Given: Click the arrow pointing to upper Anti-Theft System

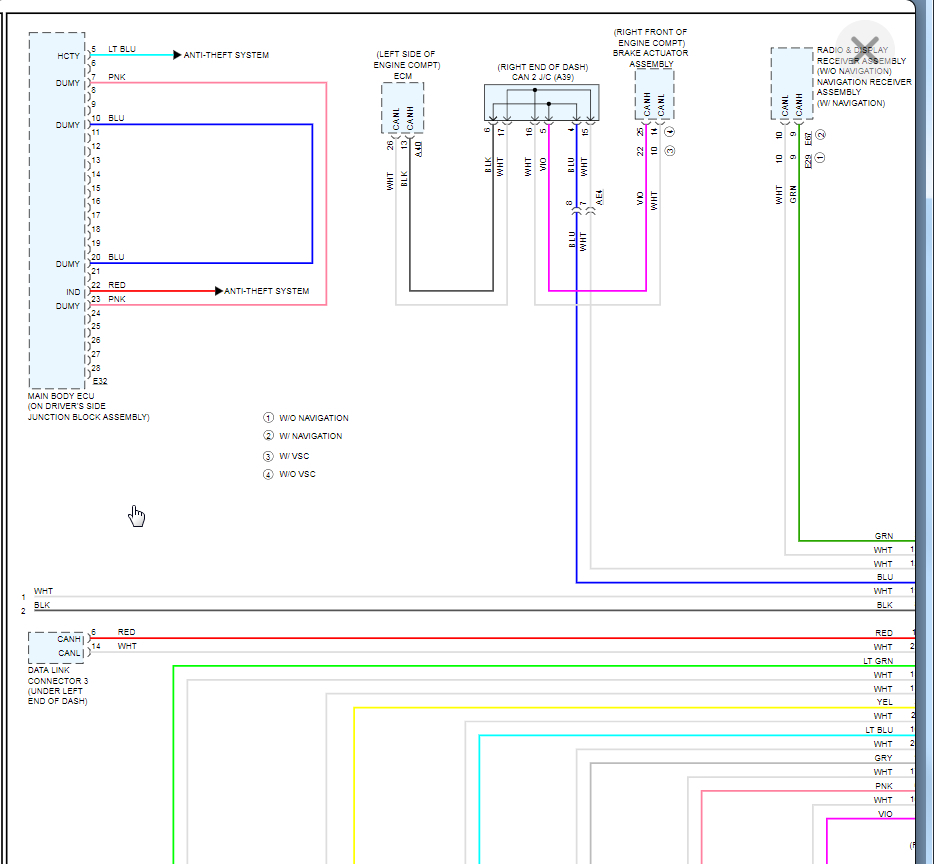Looking at the screenshot, I should coord(177,55).
